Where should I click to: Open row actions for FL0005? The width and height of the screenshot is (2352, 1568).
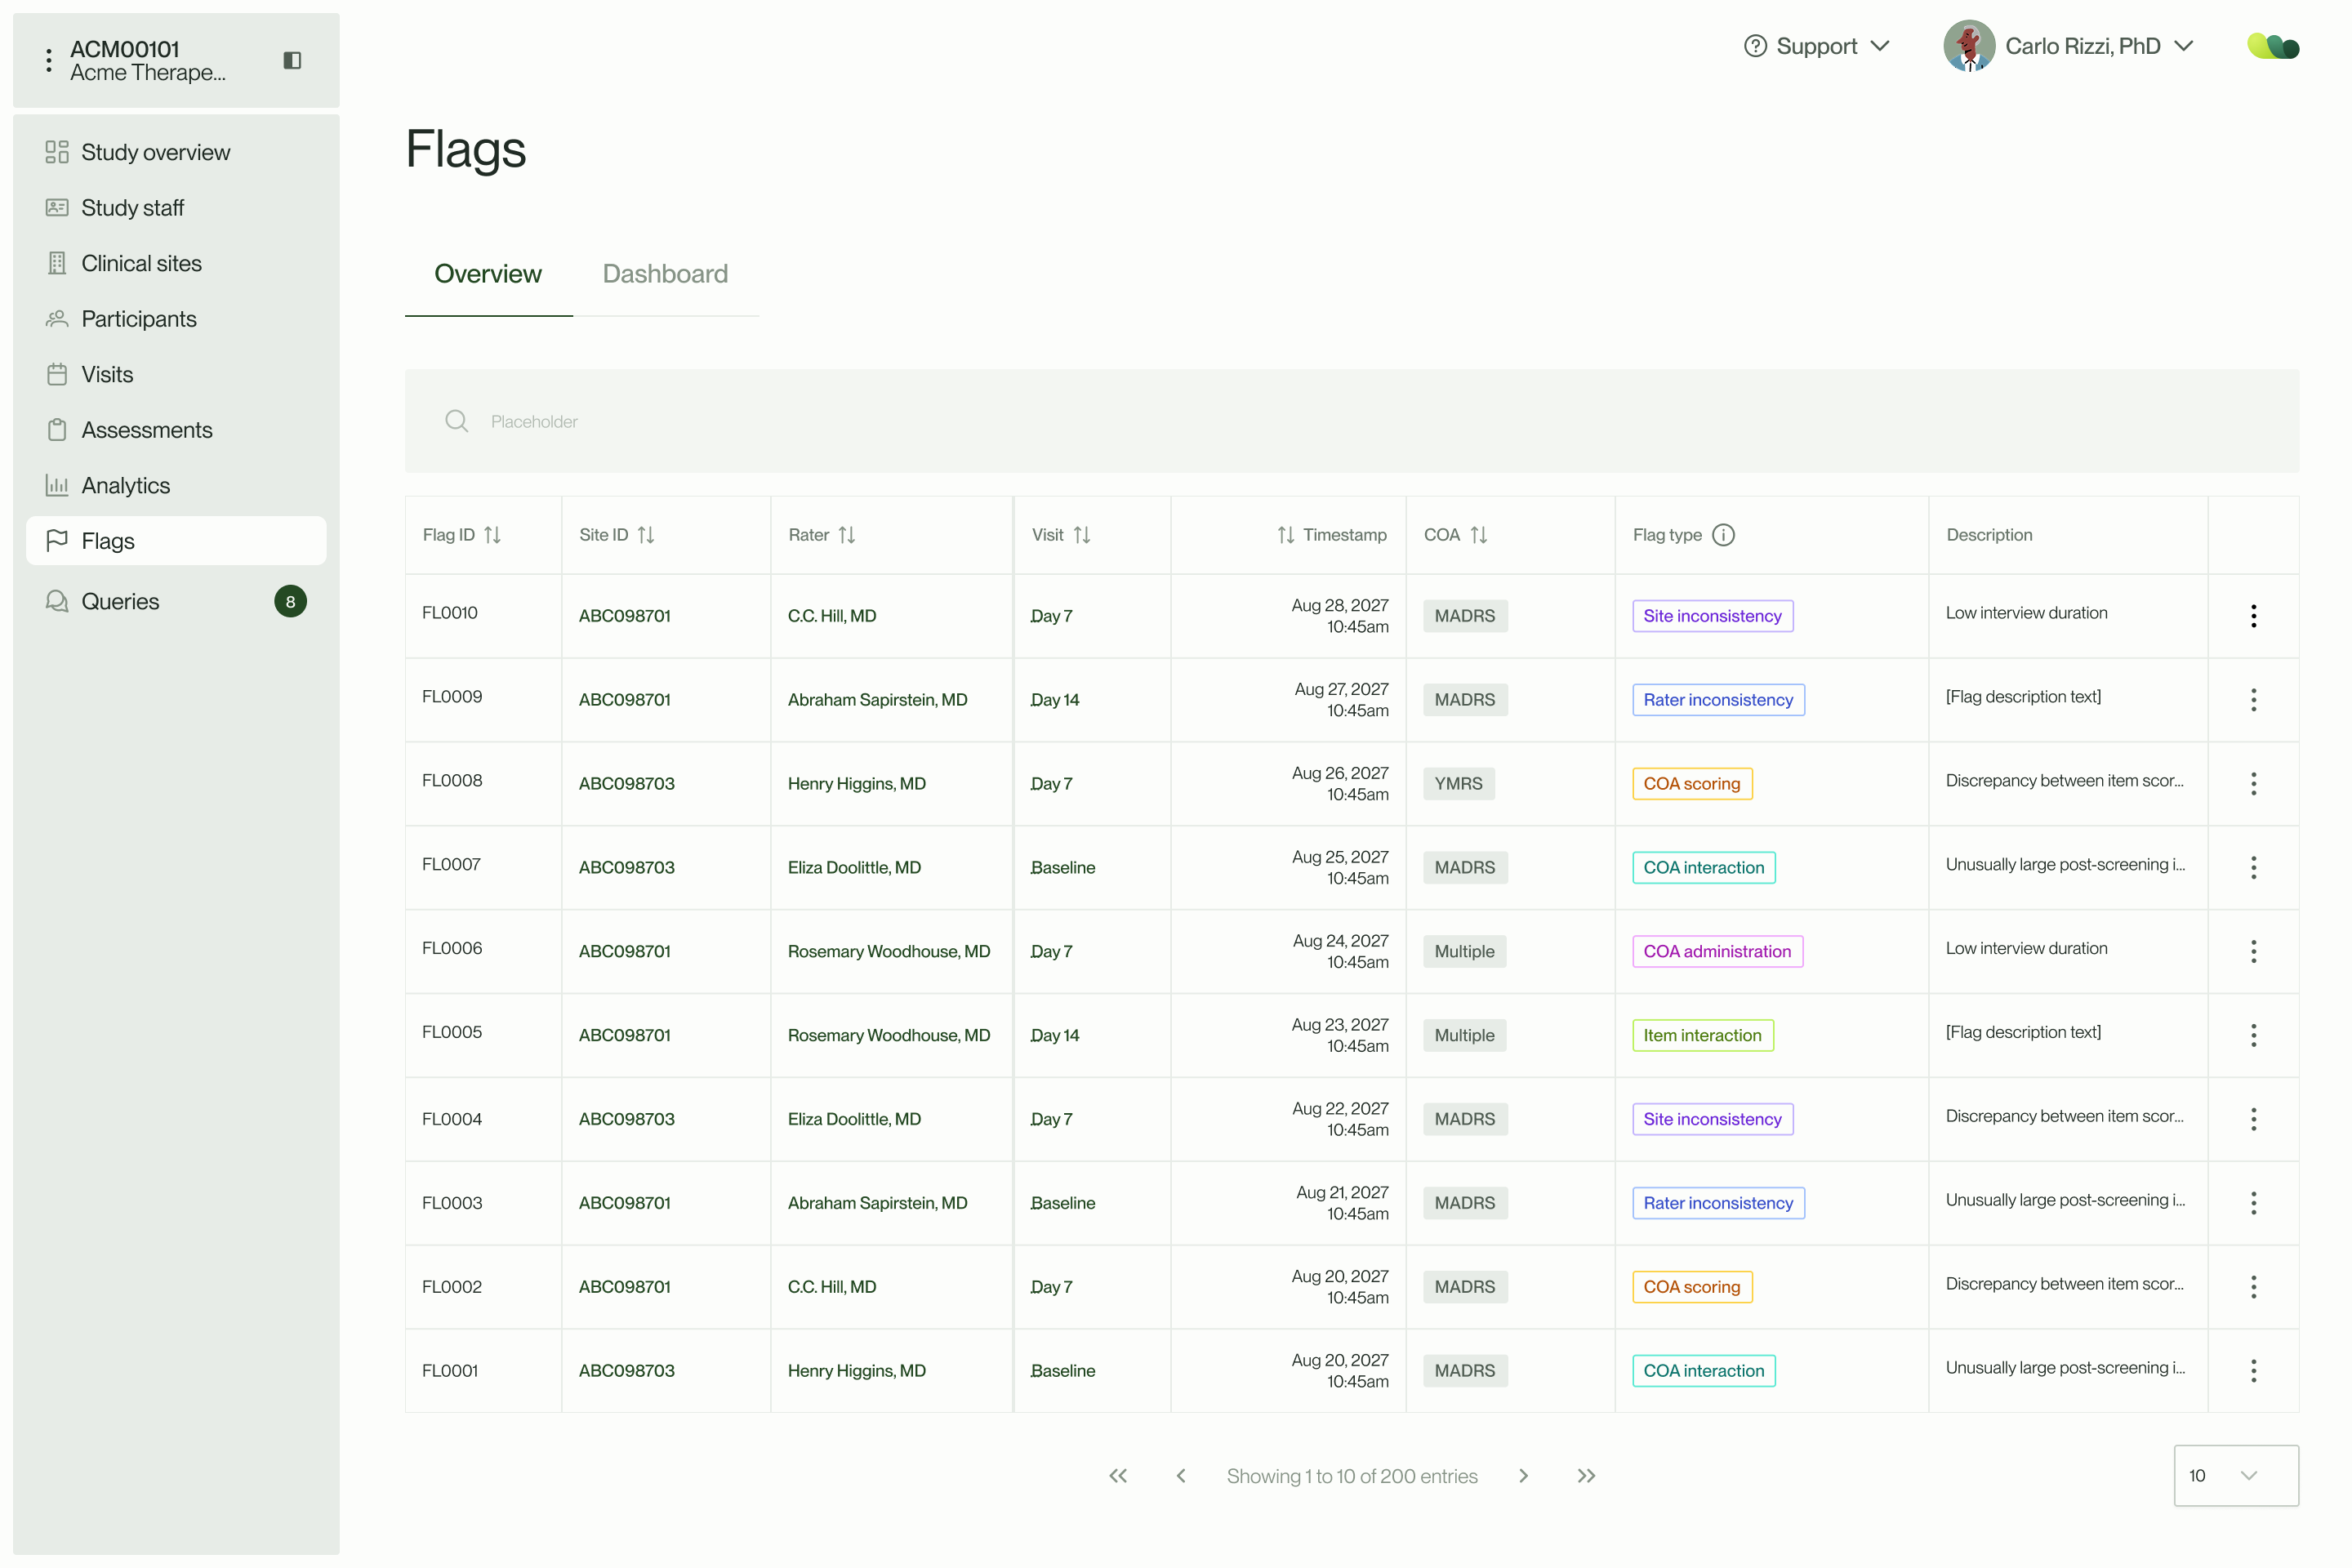tap(2253, 1035)
